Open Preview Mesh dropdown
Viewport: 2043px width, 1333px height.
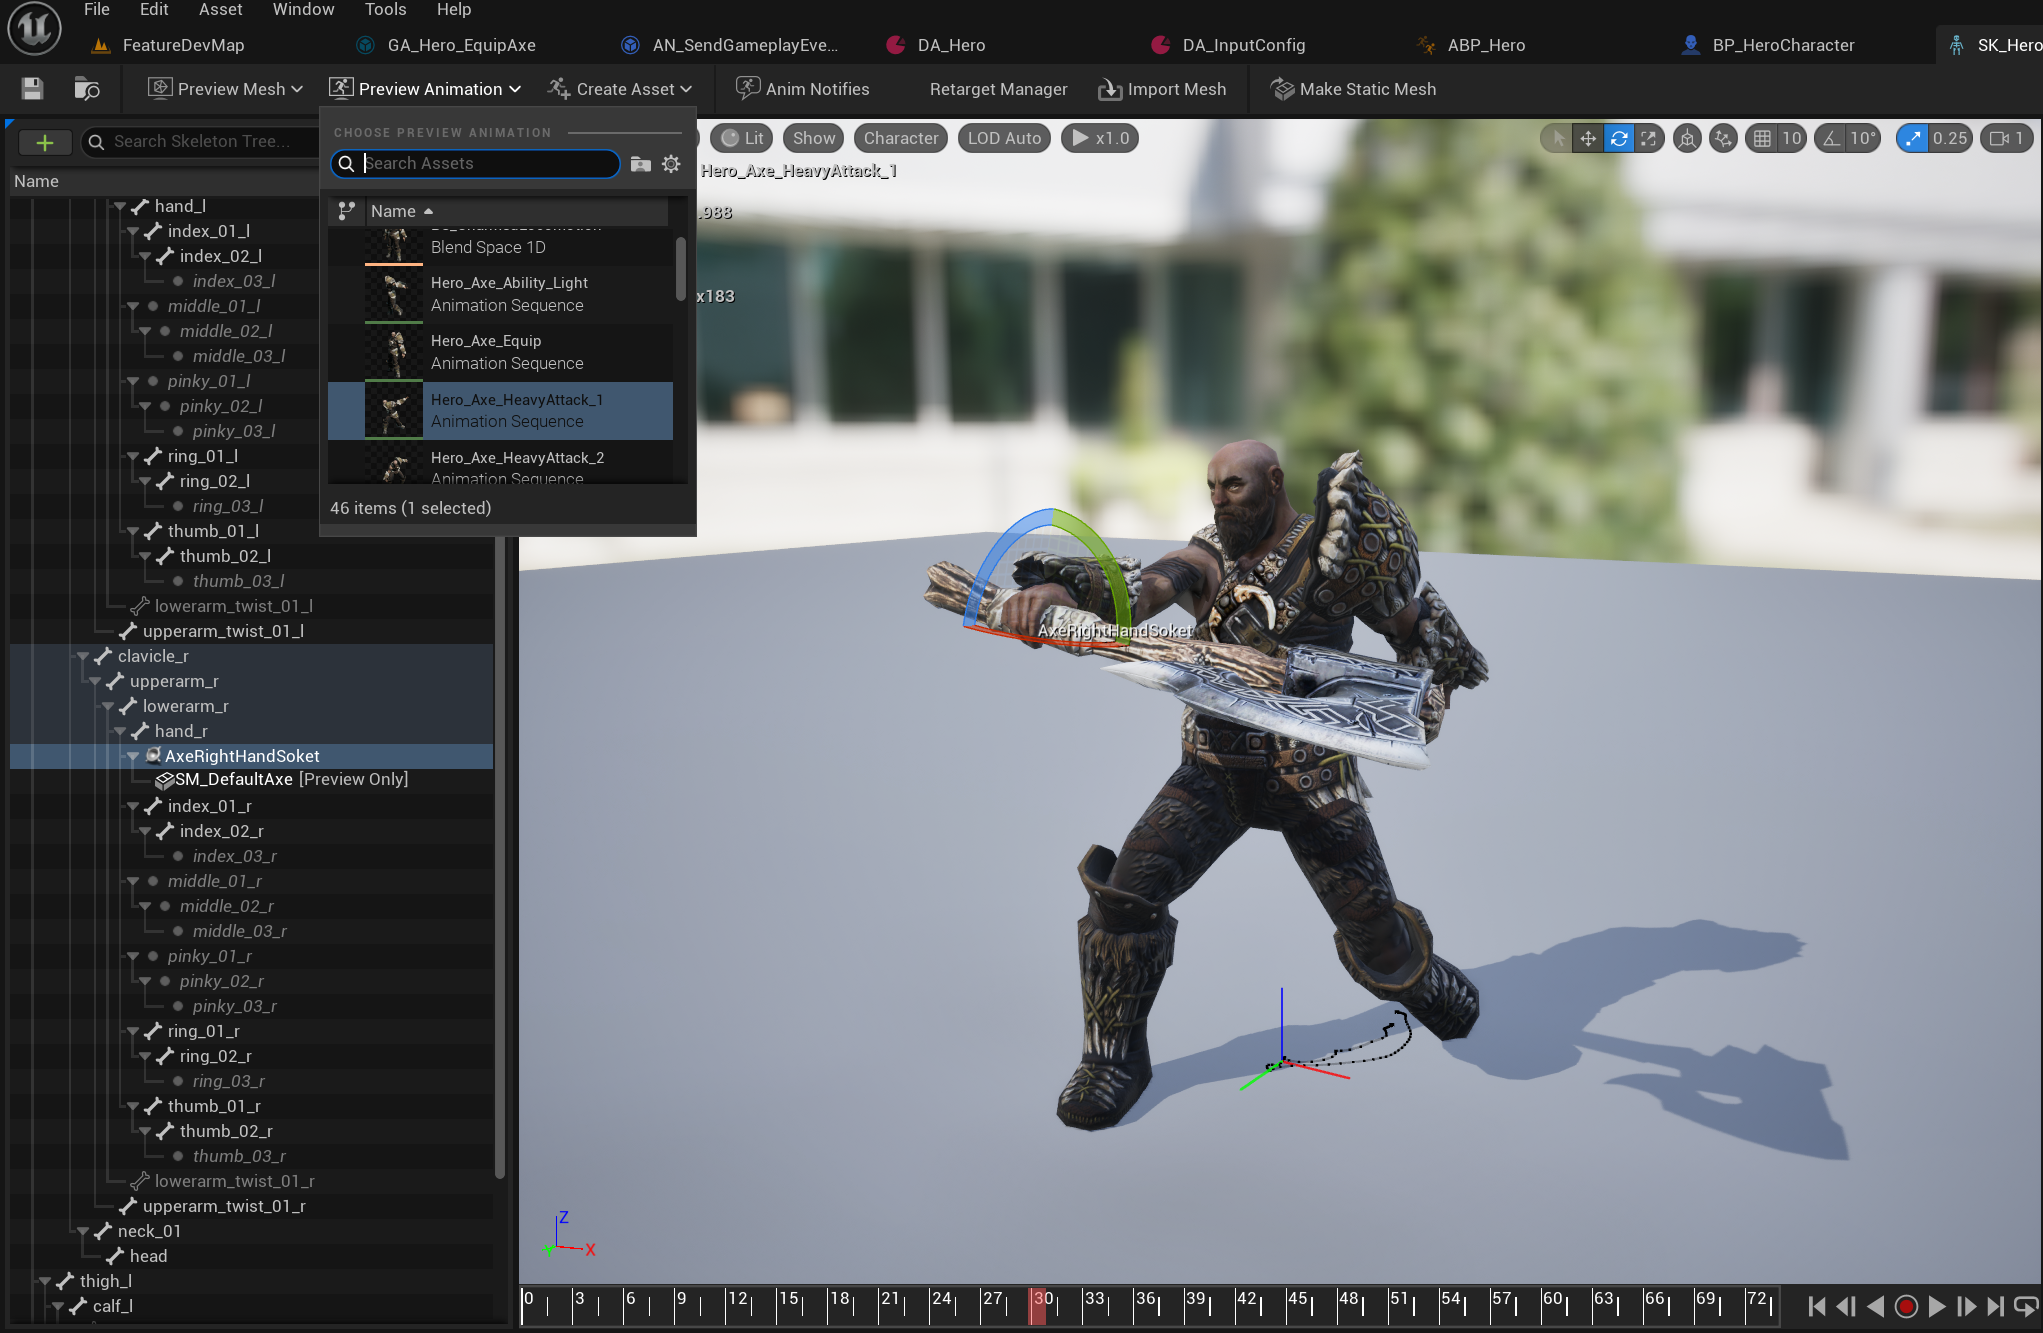[x=225, y=89]
